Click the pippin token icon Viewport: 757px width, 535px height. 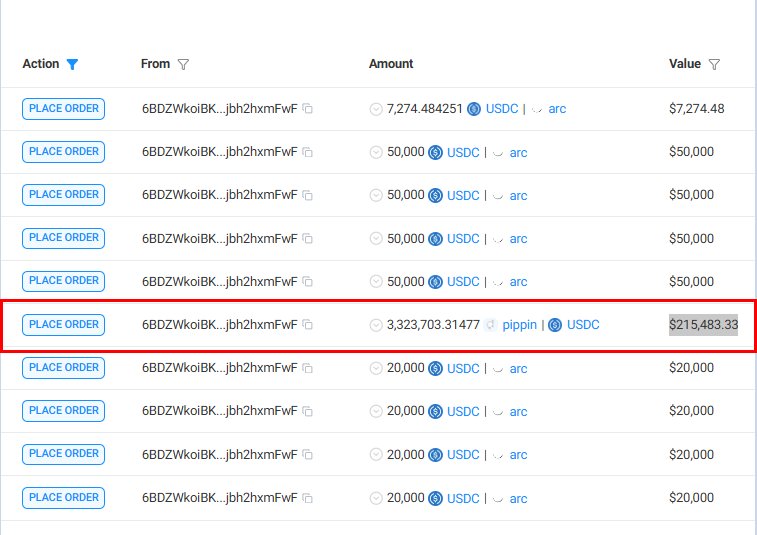pos(490,324)
